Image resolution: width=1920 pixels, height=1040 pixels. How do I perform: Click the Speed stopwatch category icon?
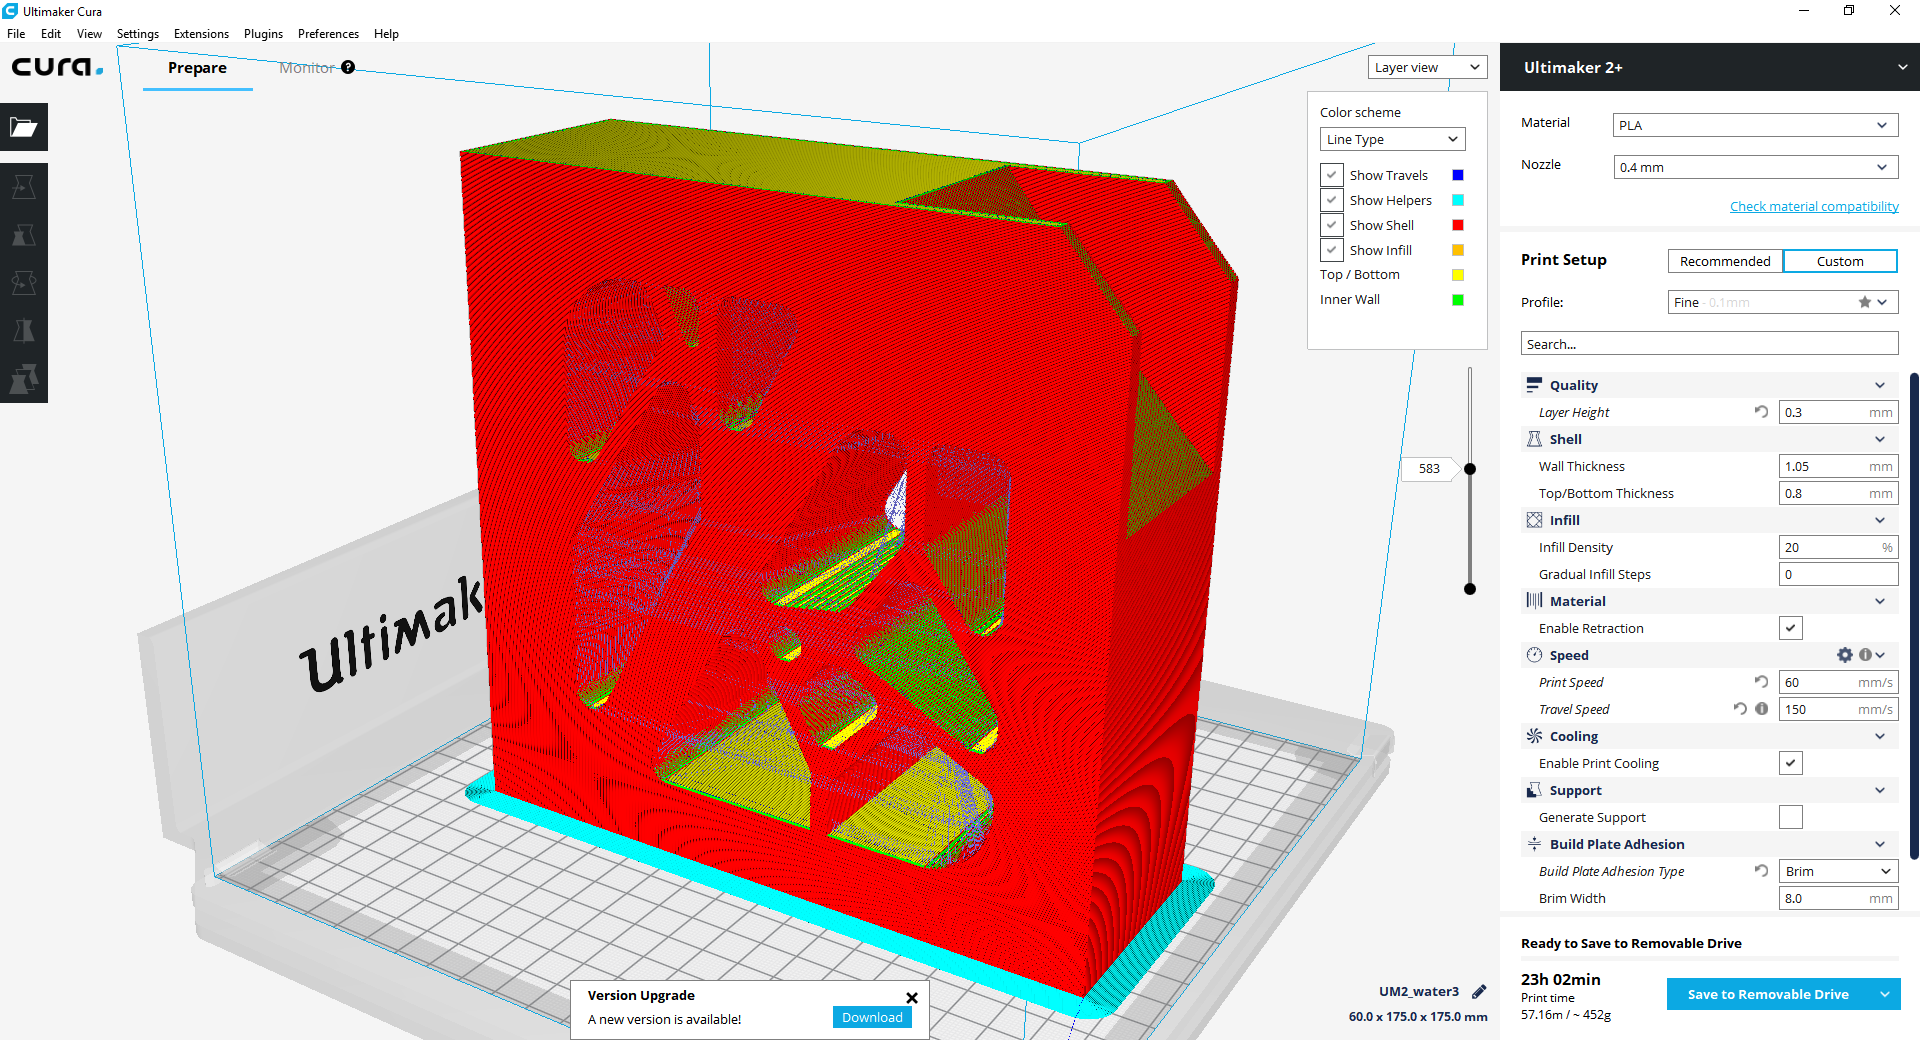pyautogui.click(x=1534, y=655)
